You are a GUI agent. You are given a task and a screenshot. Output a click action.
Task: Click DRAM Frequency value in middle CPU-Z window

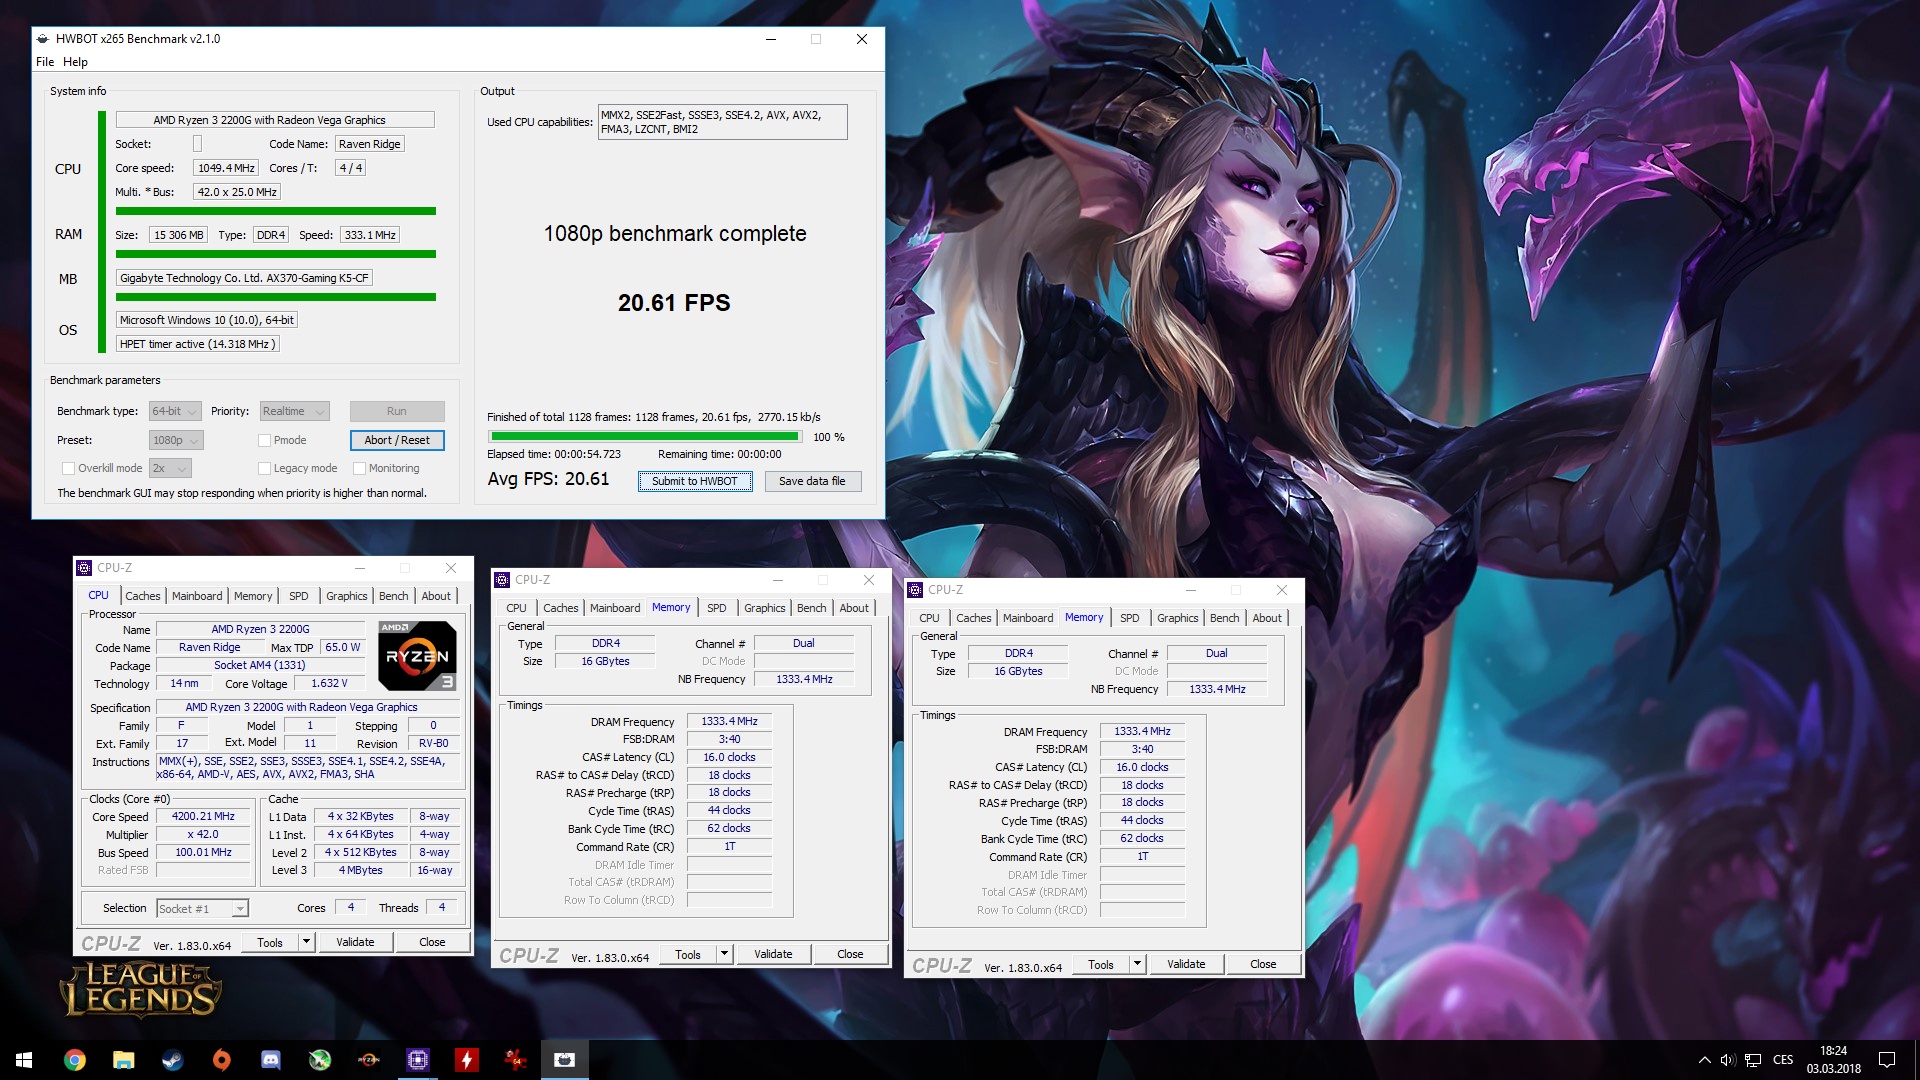click(729, 721)
